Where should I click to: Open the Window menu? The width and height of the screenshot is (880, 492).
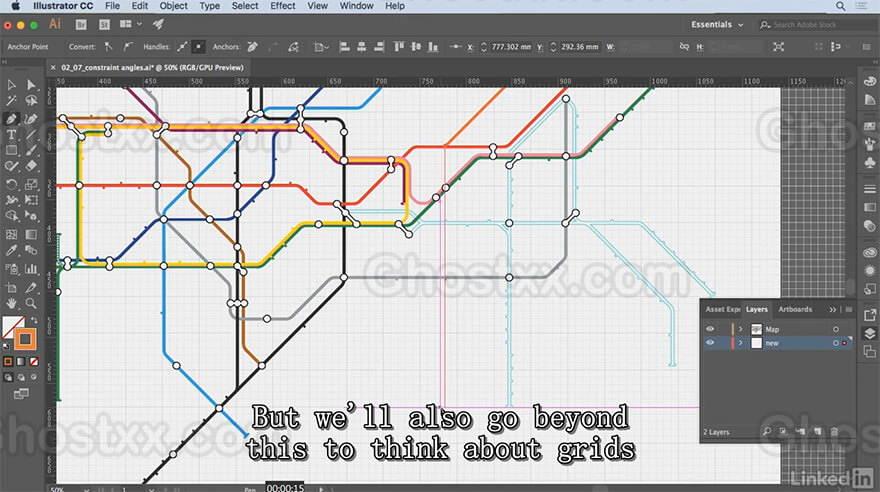(x=356, y=6)
